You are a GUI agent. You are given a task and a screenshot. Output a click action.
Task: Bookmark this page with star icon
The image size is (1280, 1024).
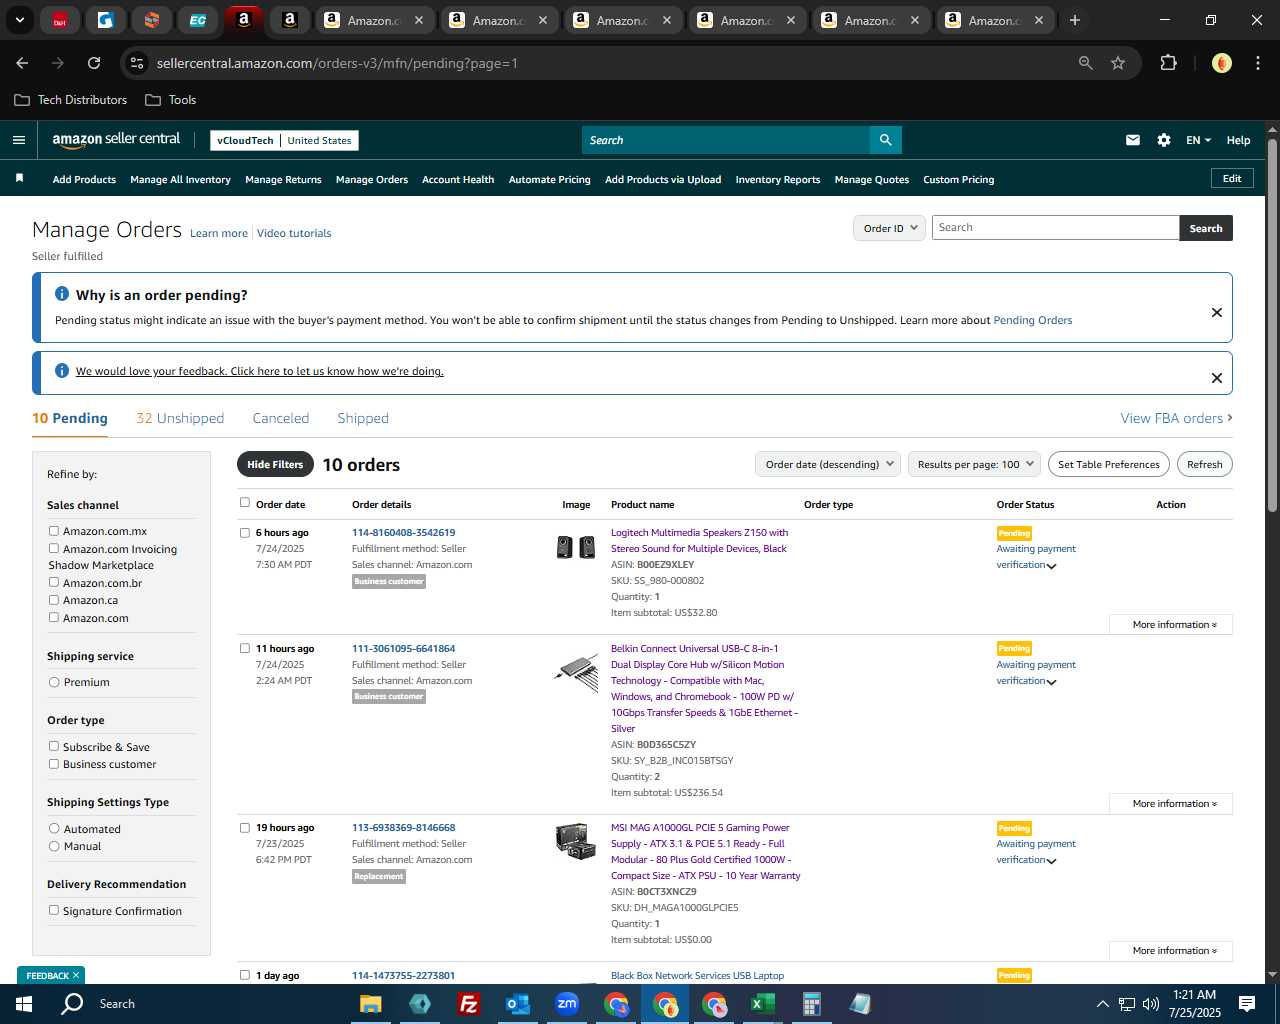pos(1118,63)
